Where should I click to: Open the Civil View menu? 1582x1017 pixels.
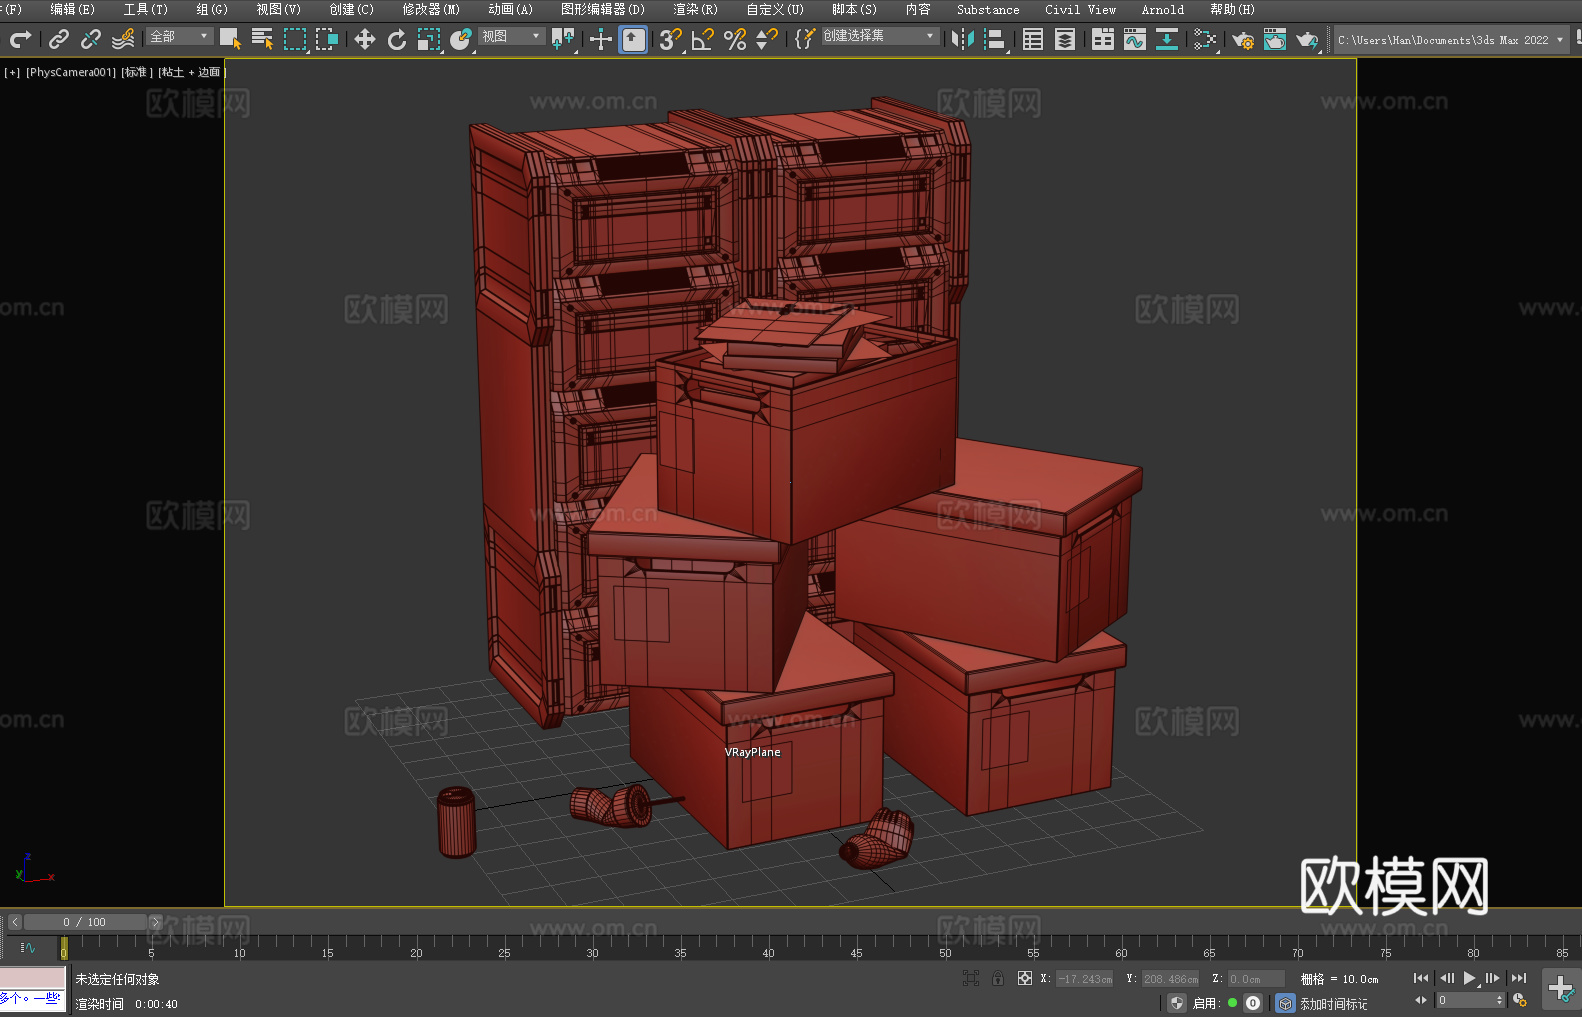pos(1080,9)
